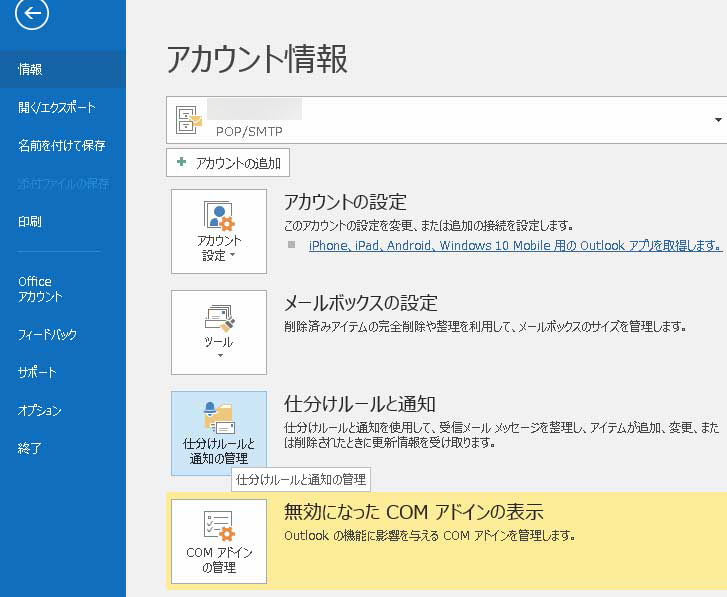Open 印刷 from the left menu
The width and height of the screenshot is (727, 597).
coord(30,221)
